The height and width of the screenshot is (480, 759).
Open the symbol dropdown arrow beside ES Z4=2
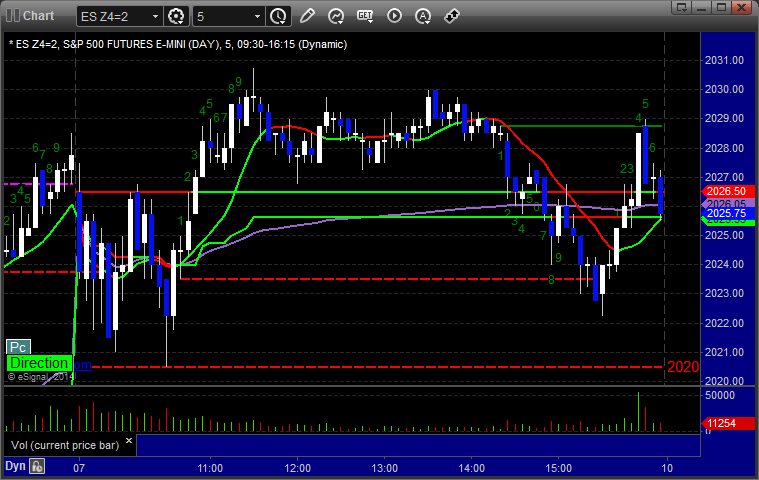pyautogui.click(x=155, y=16)
